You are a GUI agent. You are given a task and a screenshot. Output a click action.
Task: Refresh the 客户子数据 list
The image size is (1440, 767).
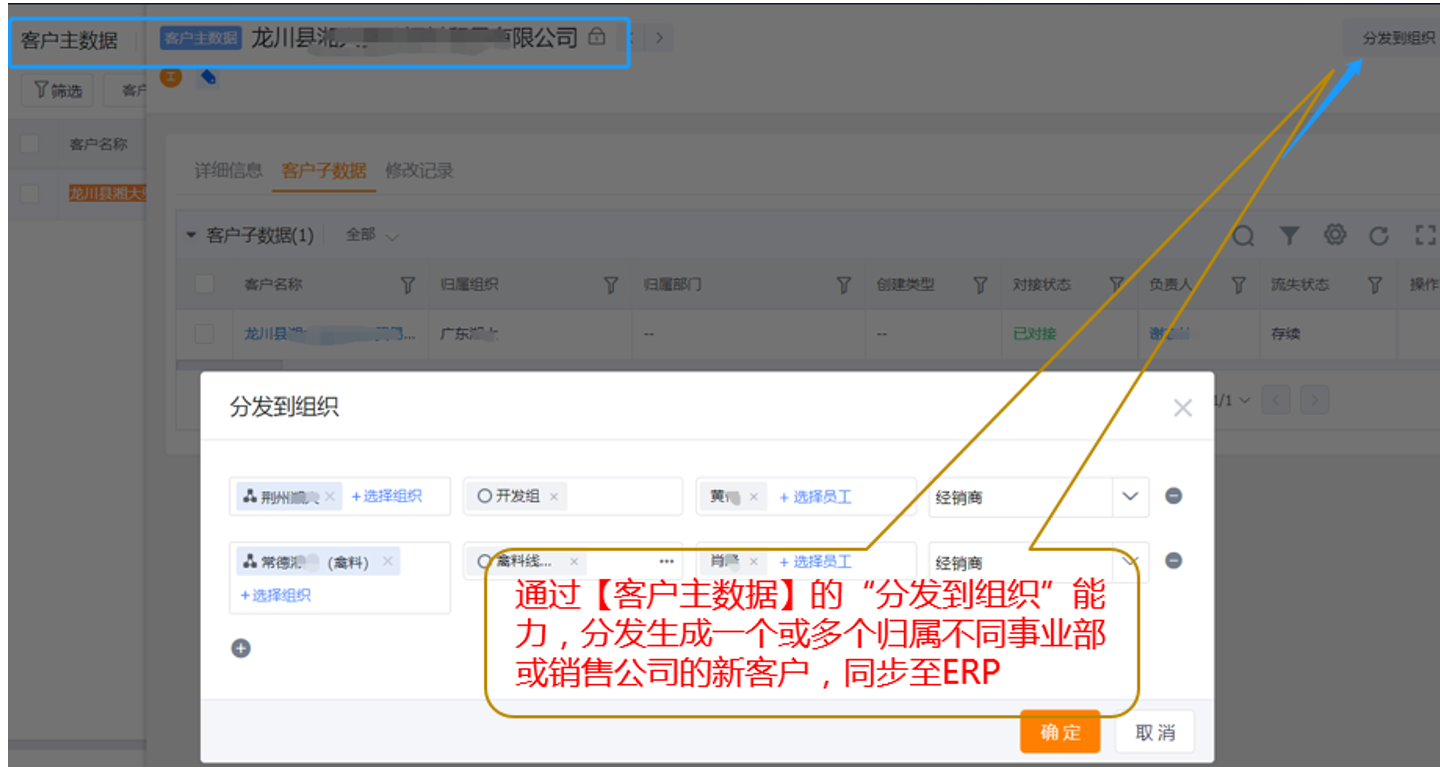pos(1379,236)
